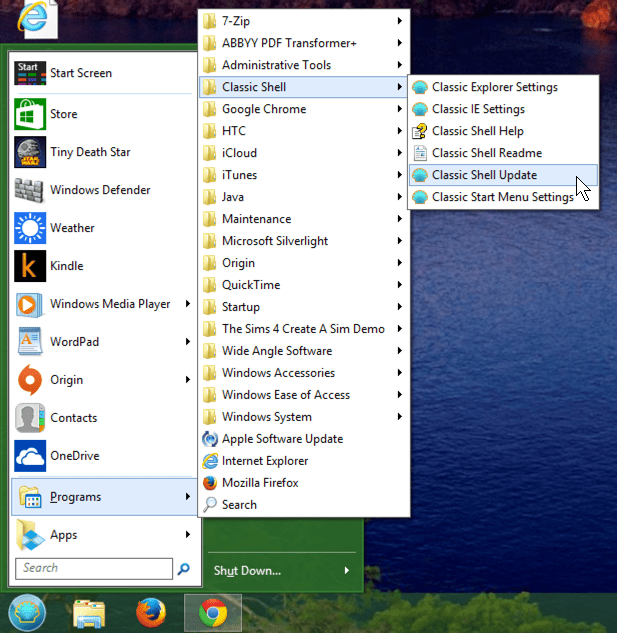Open Microsoft Silverlight folder
Screen dimensions: 617x633
303,241
